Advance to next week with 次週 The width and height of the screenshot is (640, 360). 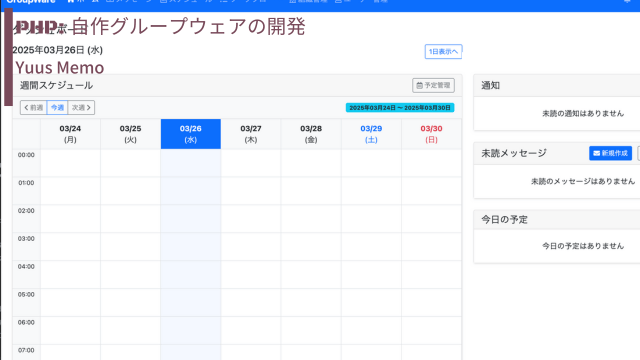[81, 107]
